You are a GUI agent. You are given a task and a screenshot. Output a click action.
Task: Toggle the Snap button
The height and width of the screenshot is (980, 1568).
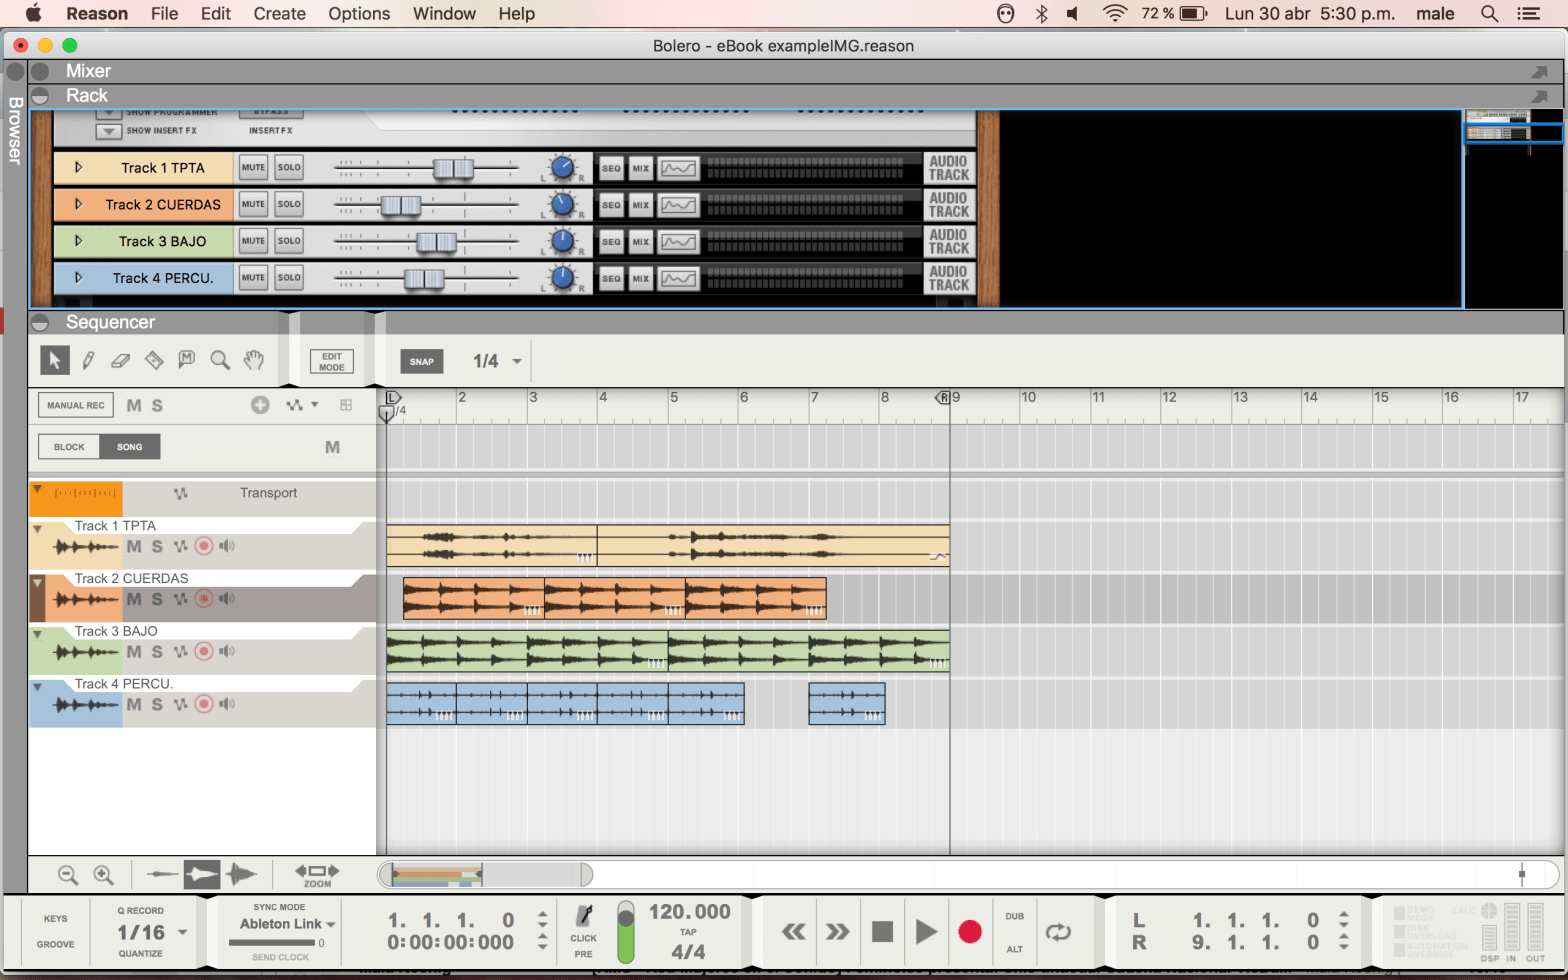(x=421, y=361)
